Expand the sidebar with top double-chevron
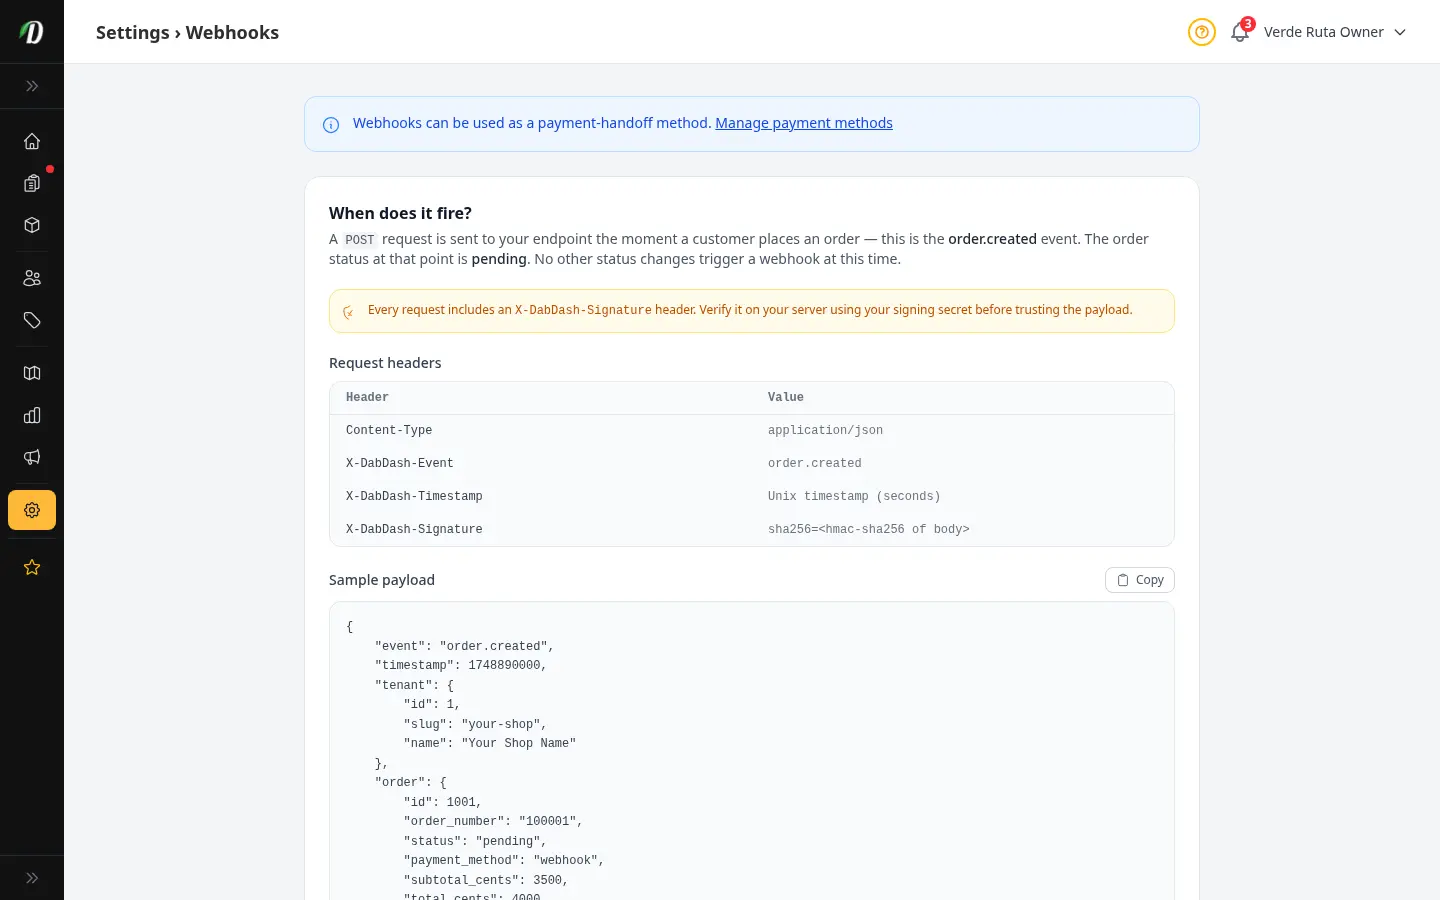The image size is (1440, 900). click(32, 86)
